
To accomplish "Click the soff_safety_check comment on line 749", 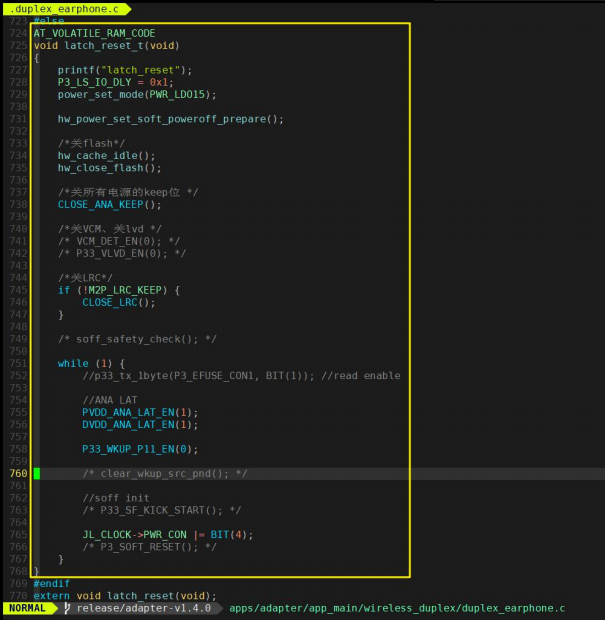I will pos(137,339).
